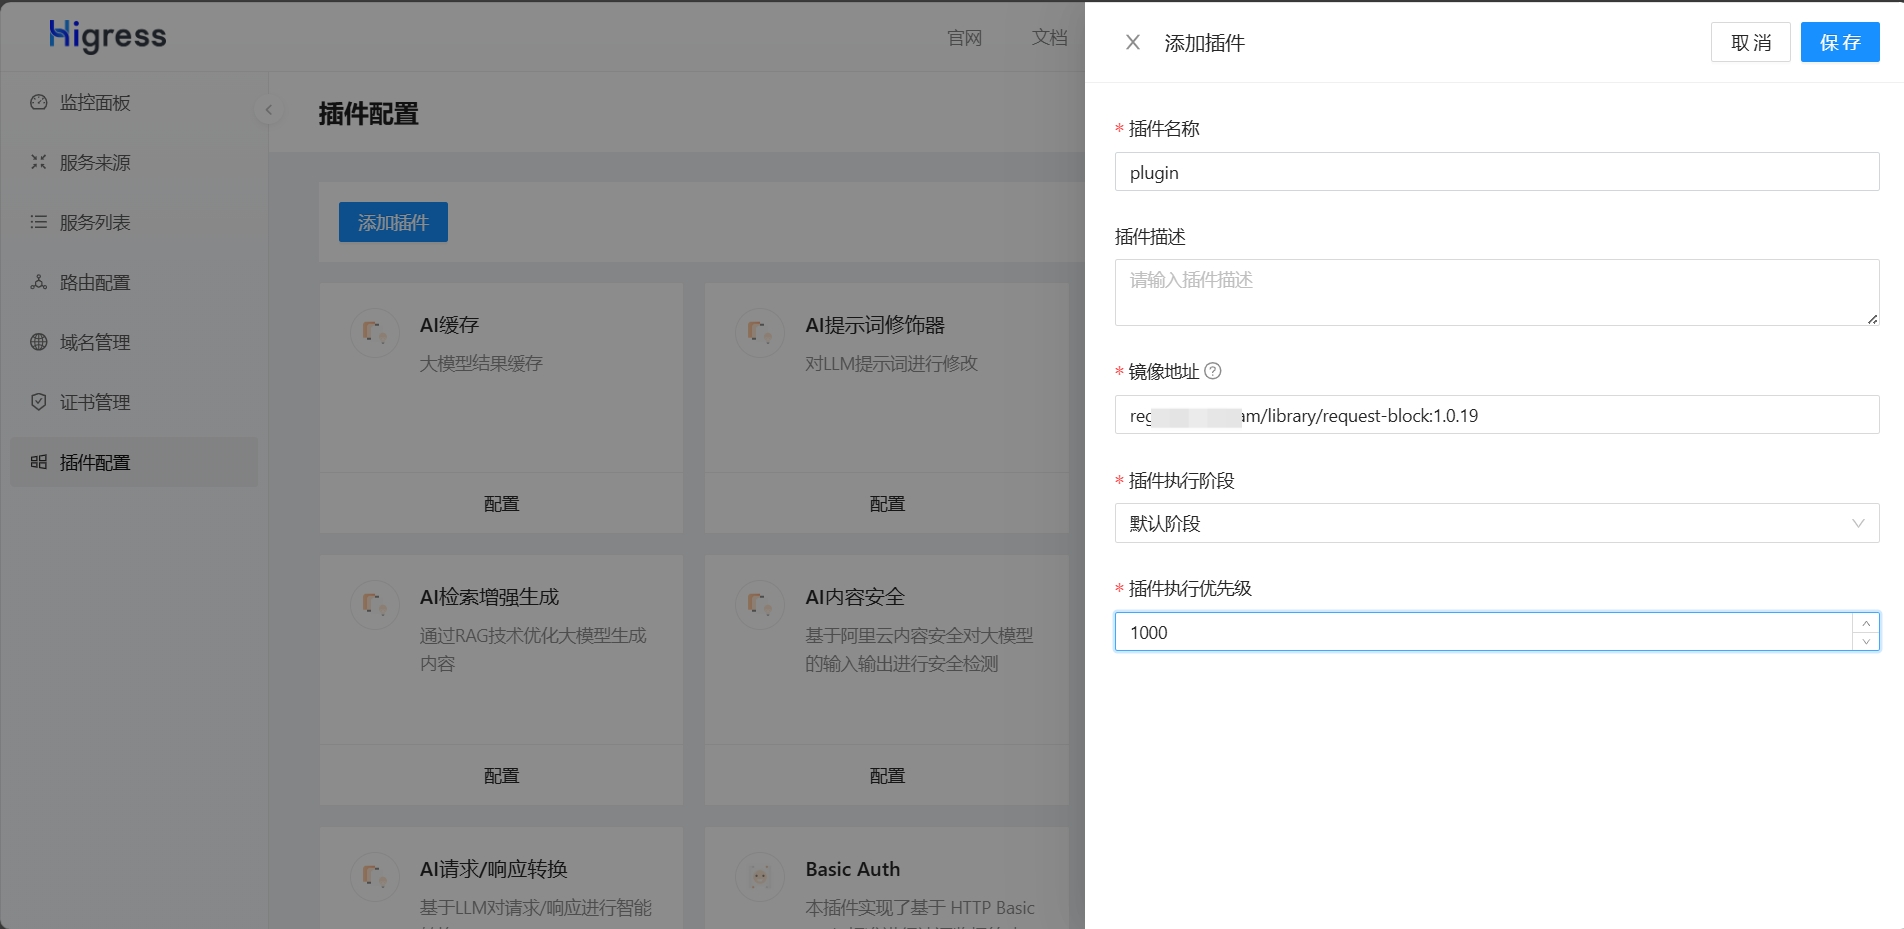
Task: Click the AI内容安全 plugin icon
Action: 760,604
